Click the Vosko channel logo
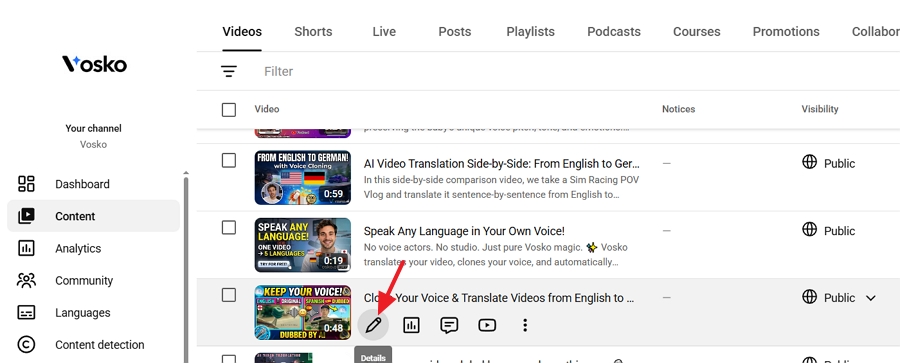 click(94, 64)
